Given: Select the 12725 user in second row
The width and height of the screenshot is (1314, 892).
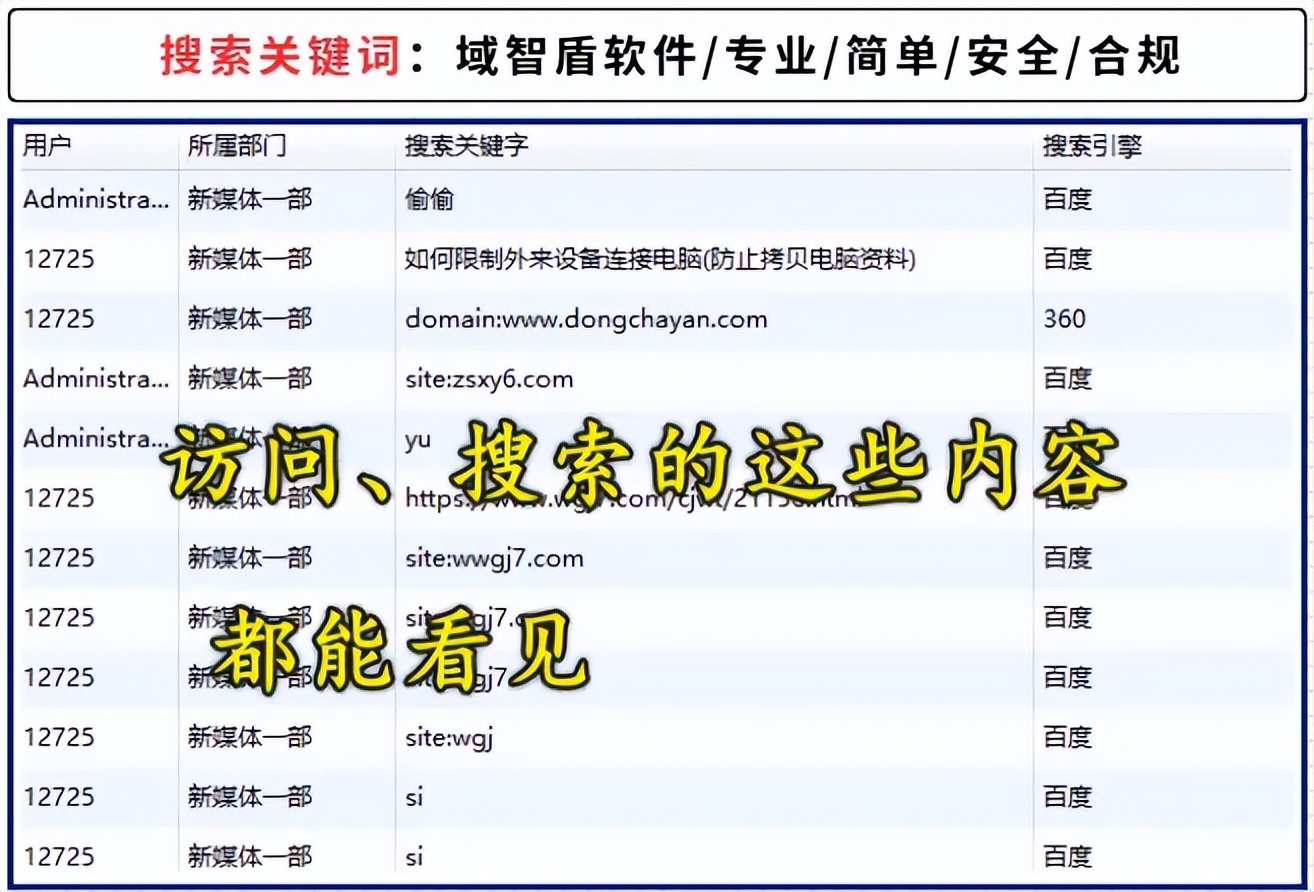Looking at the screenshot, I should click(x=50, y=259).
